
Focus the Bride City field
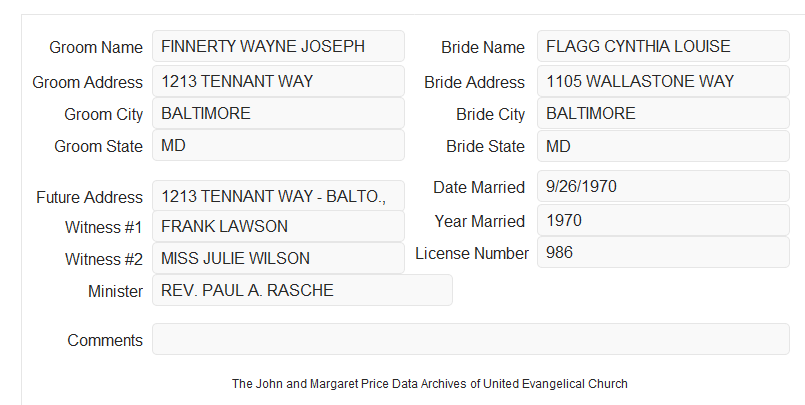click(663, 113)
